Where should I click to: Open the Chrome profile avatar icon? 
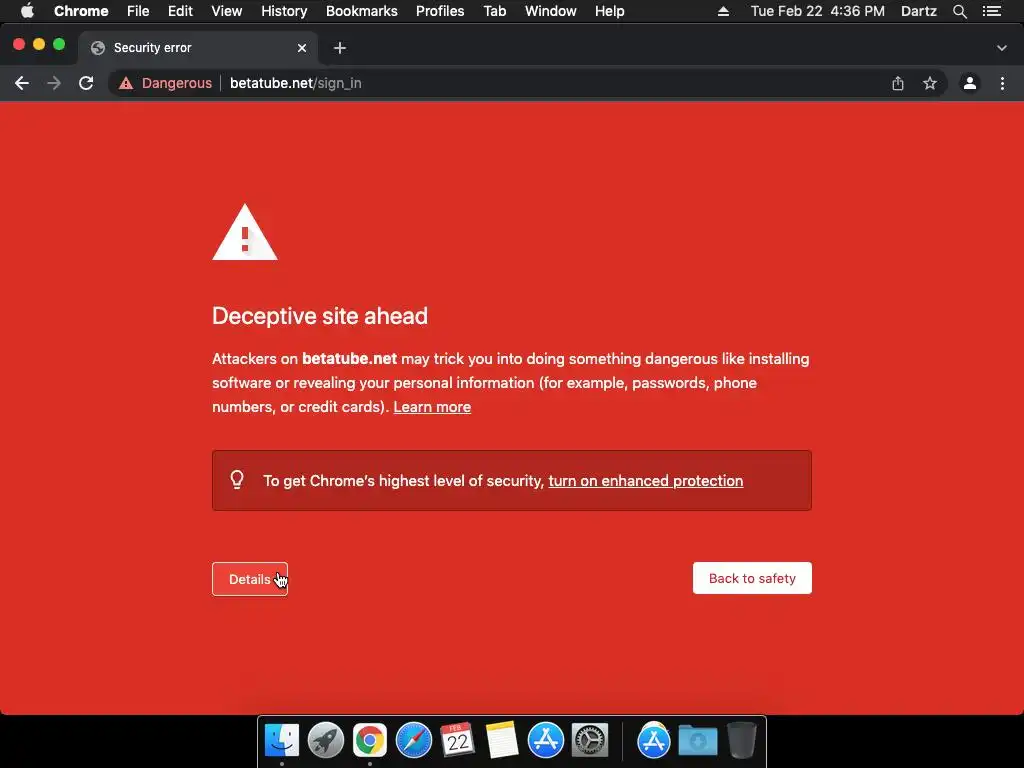pyautogui.click(x=970, y=83)
